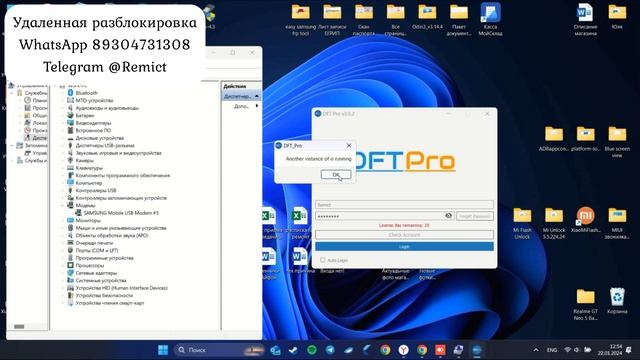Expand the Порты (COM и LPT) category
The image size is (640, 360).
click(63, 250)
